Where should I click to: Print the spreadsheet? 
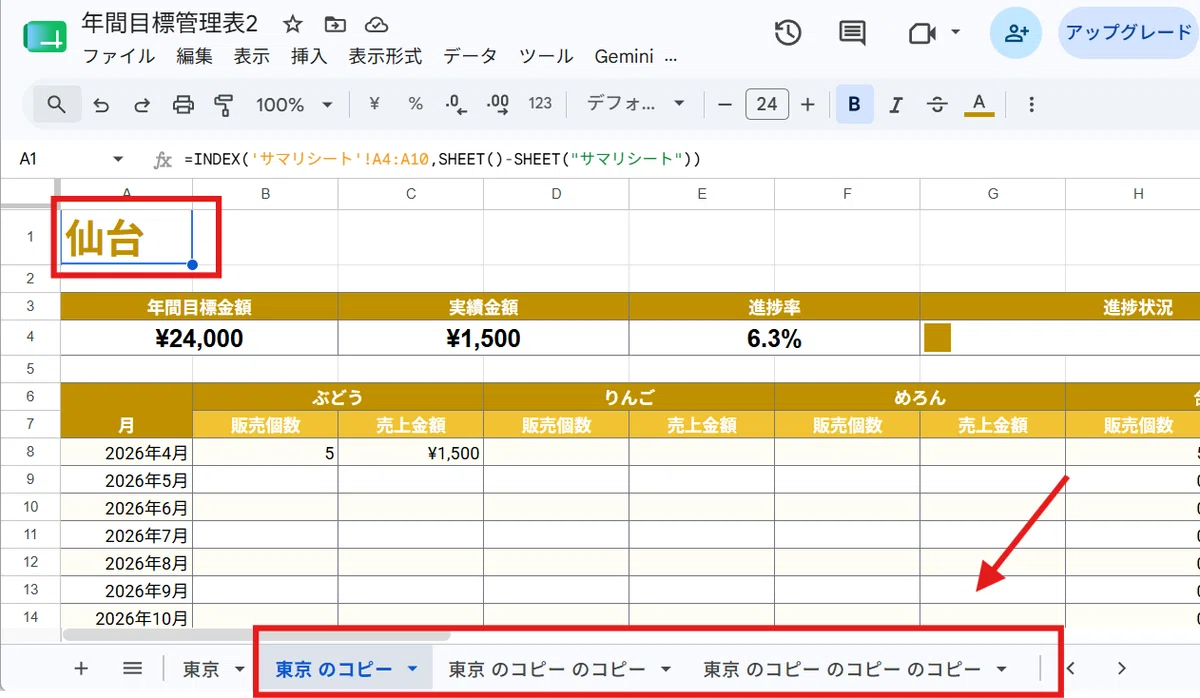183,104
